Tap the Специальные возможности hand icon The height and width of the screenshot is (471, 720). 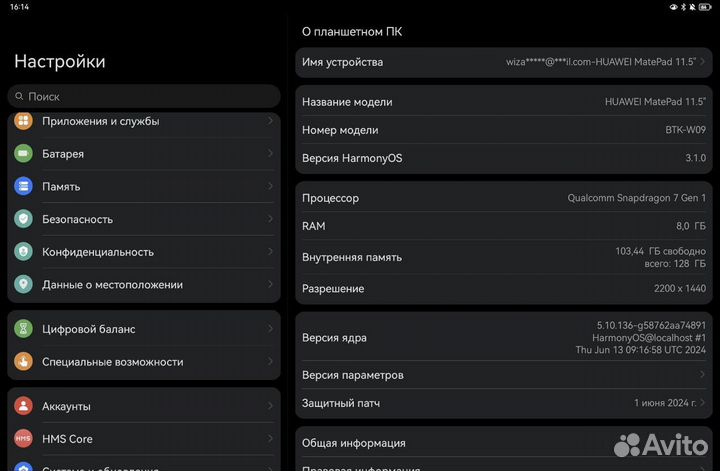(x=23, y=361)
